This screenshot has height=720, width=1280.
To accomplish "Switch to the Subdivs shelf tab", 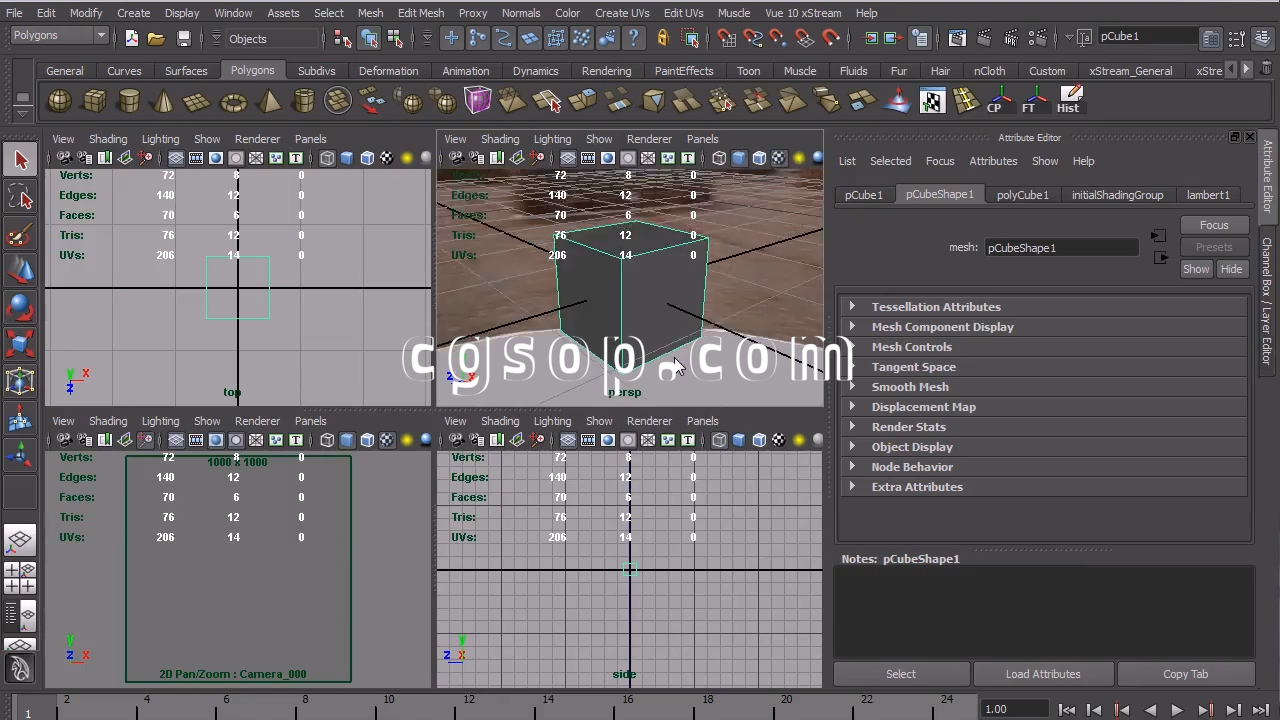I will pyautogui.click(x=316, y=71).
